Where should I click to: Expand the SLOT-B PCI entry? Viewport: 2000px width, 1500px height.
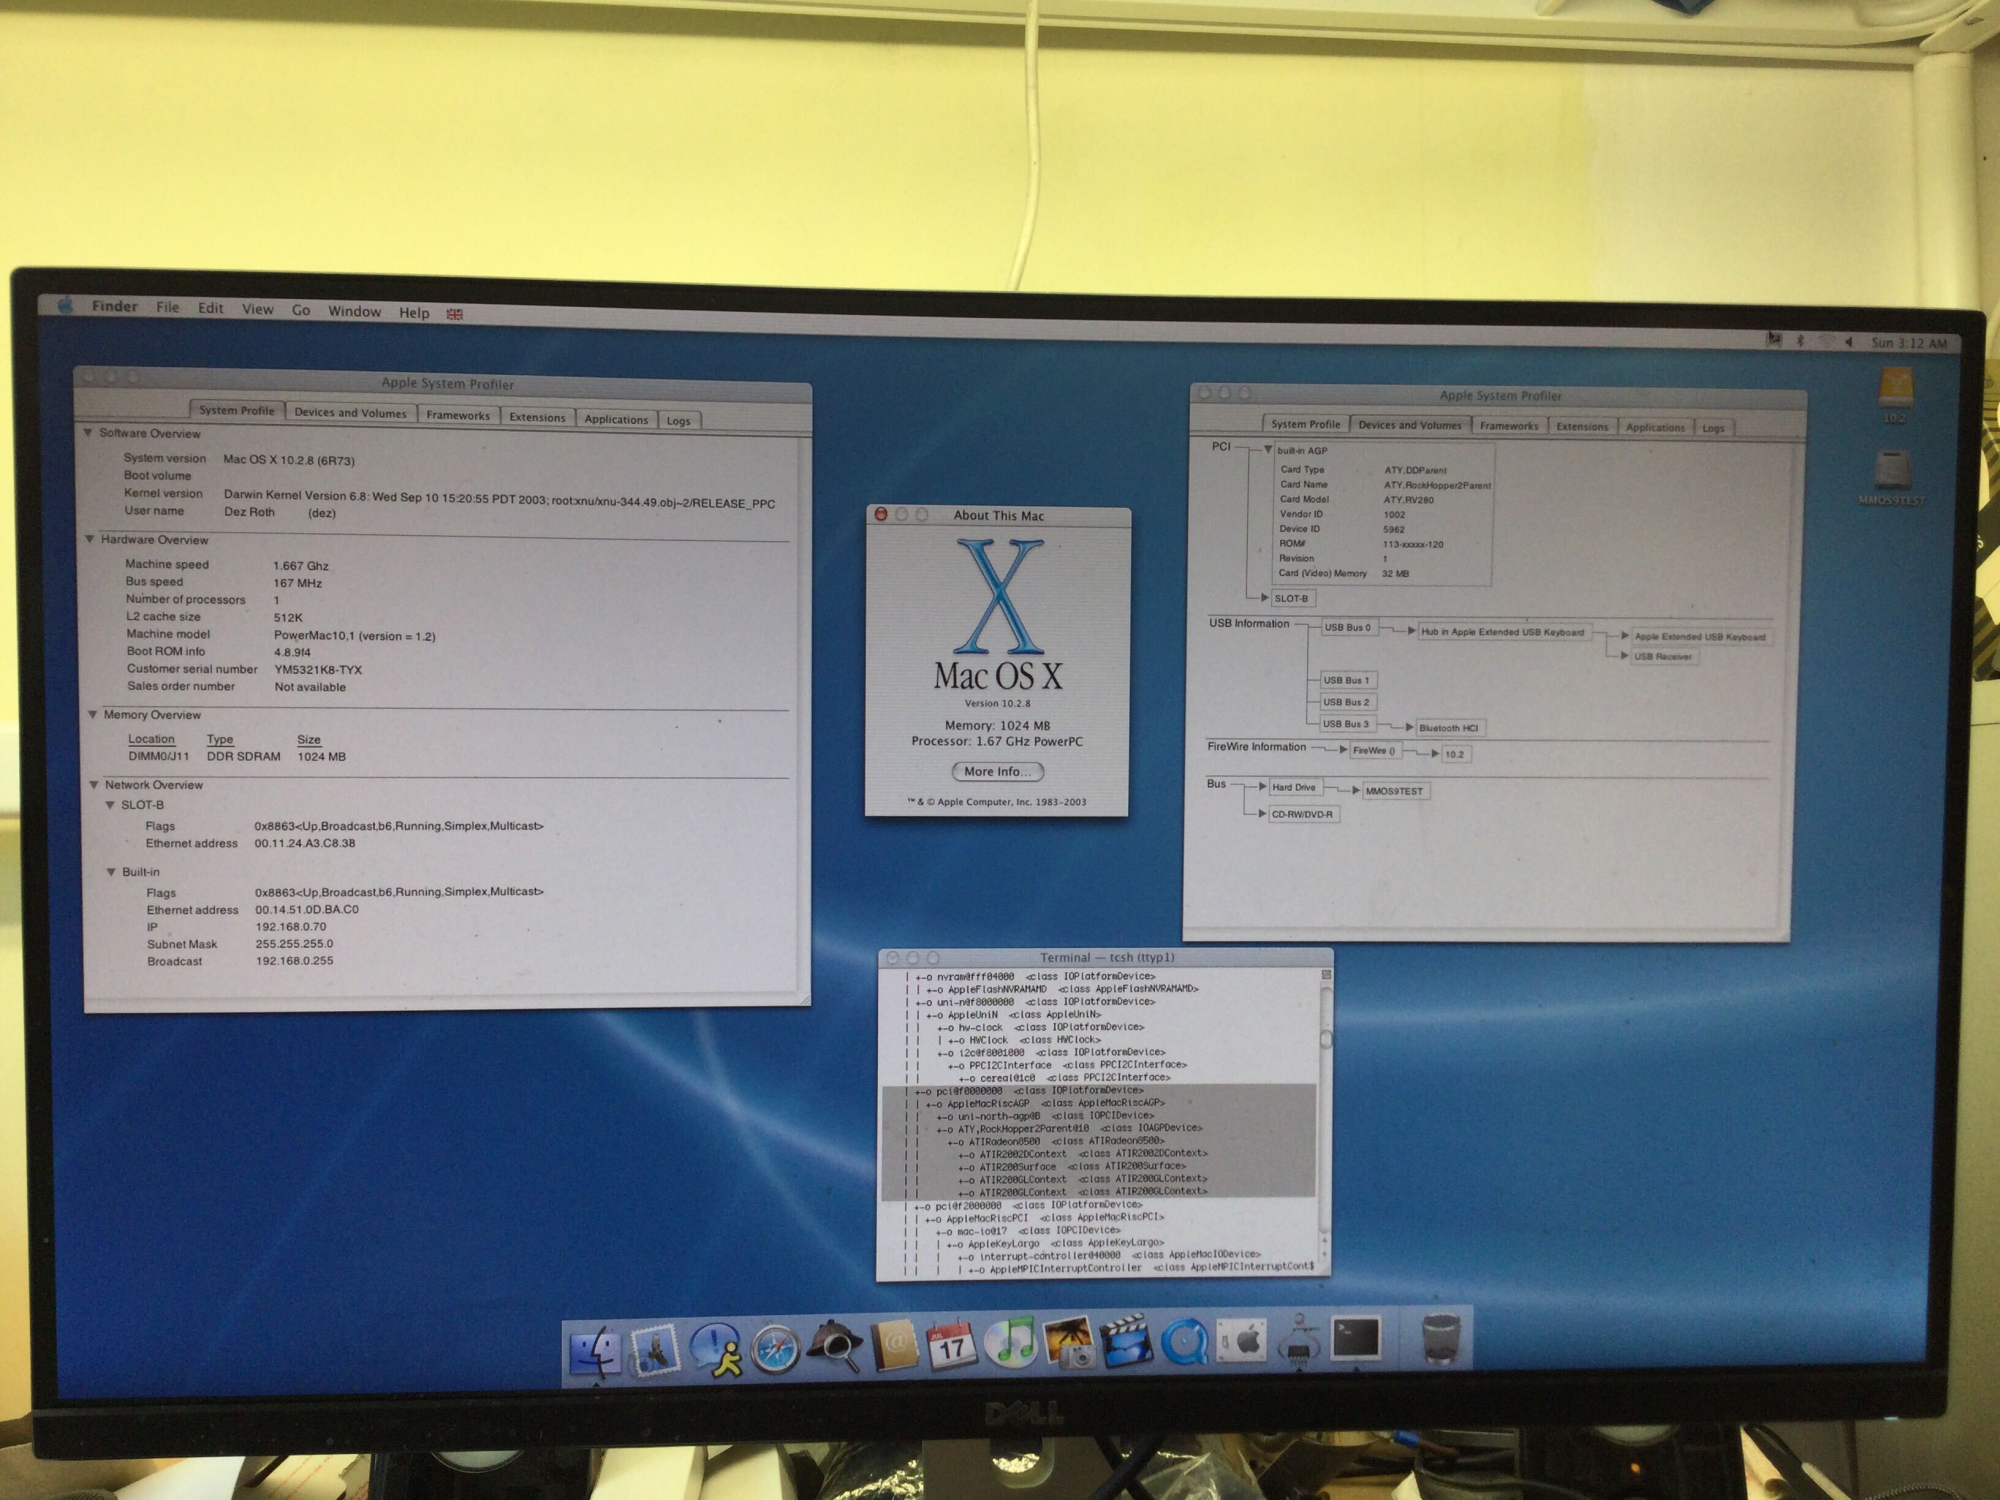point(1264,598)
